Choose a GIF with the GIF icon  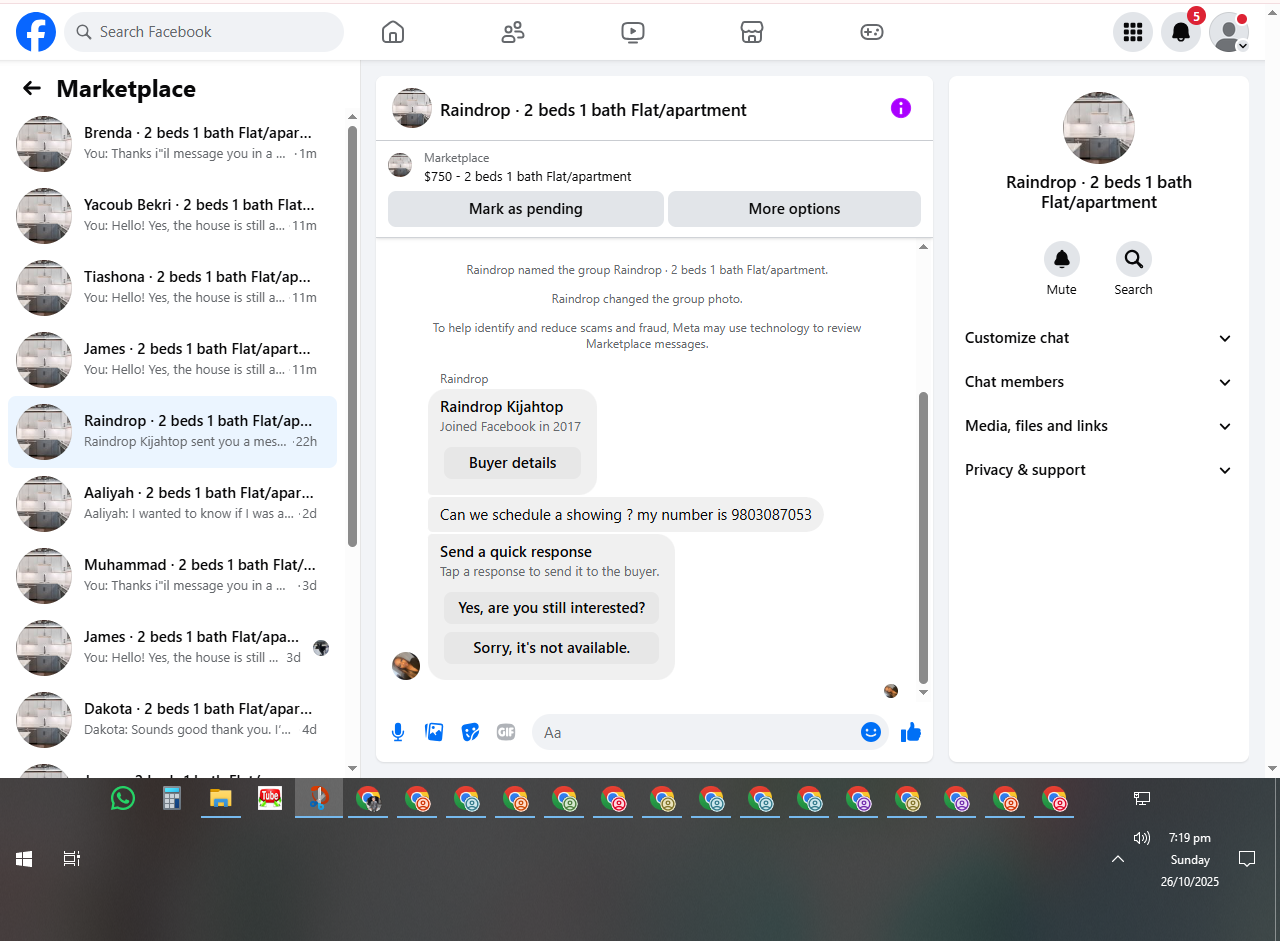point(506,732)
